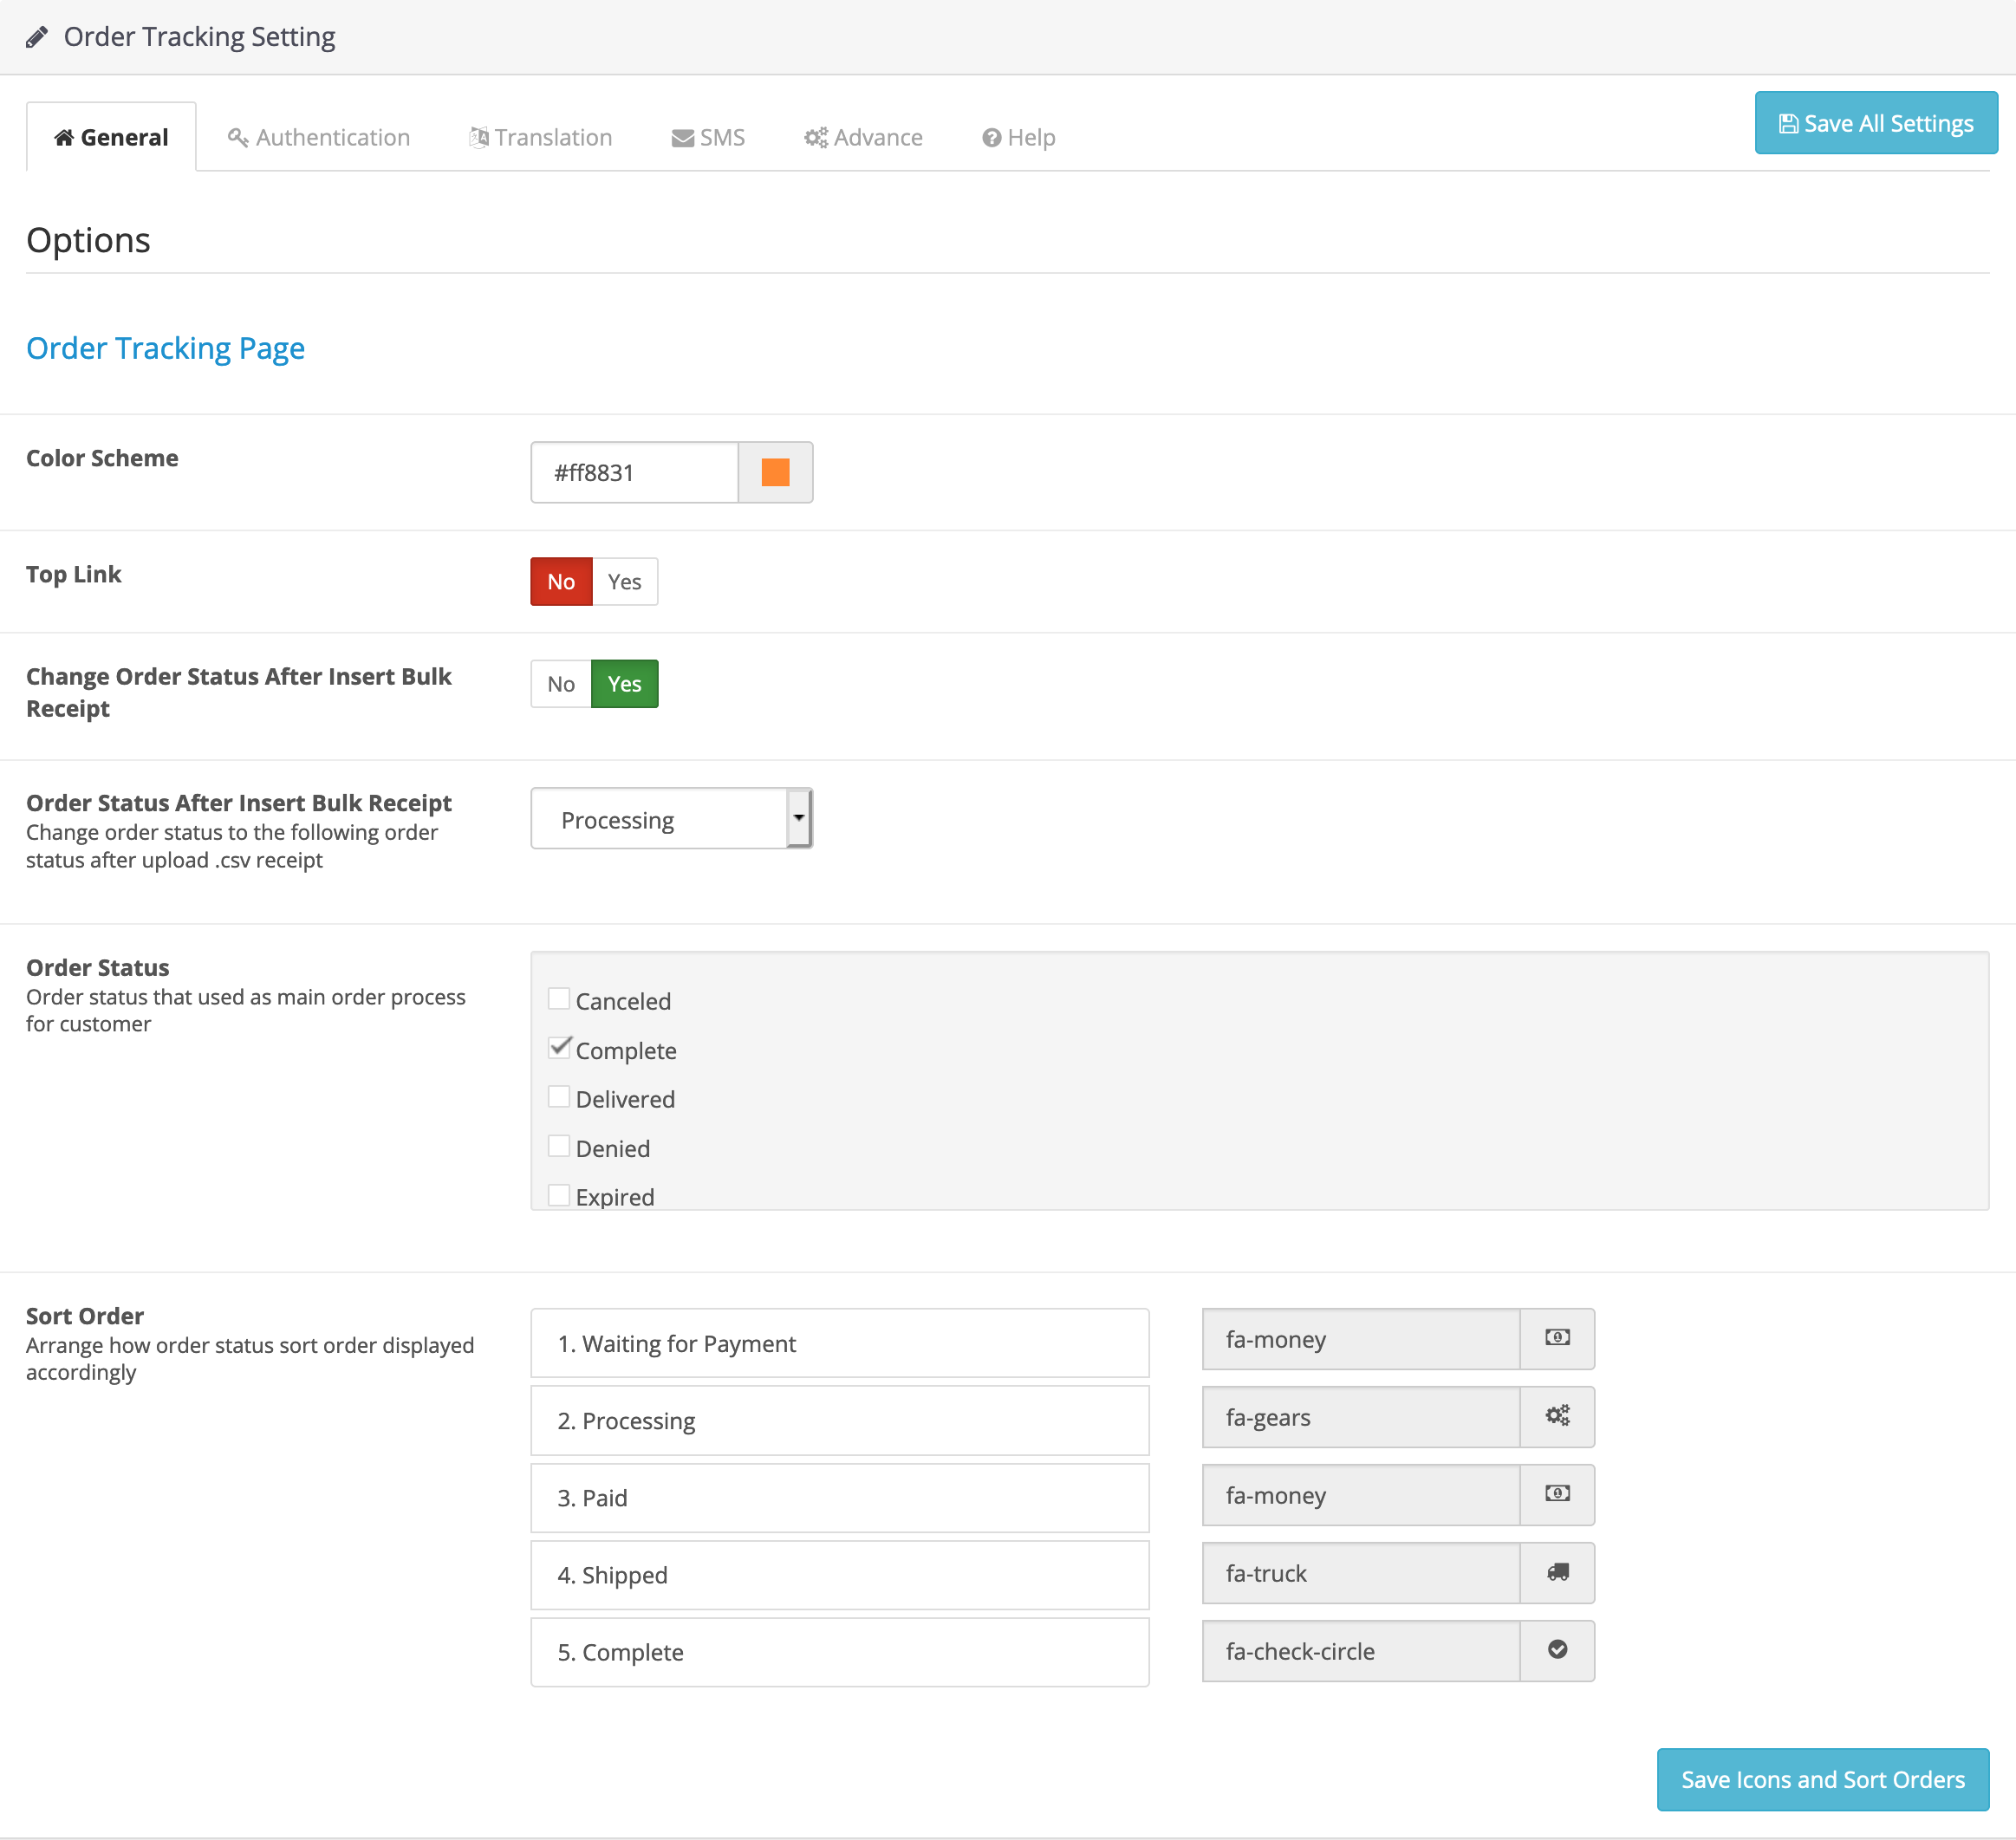Click the truck icon beside fa-truck field
The height and width of the screenshot is (1840, 2016).
[x=1556, y=1572]
